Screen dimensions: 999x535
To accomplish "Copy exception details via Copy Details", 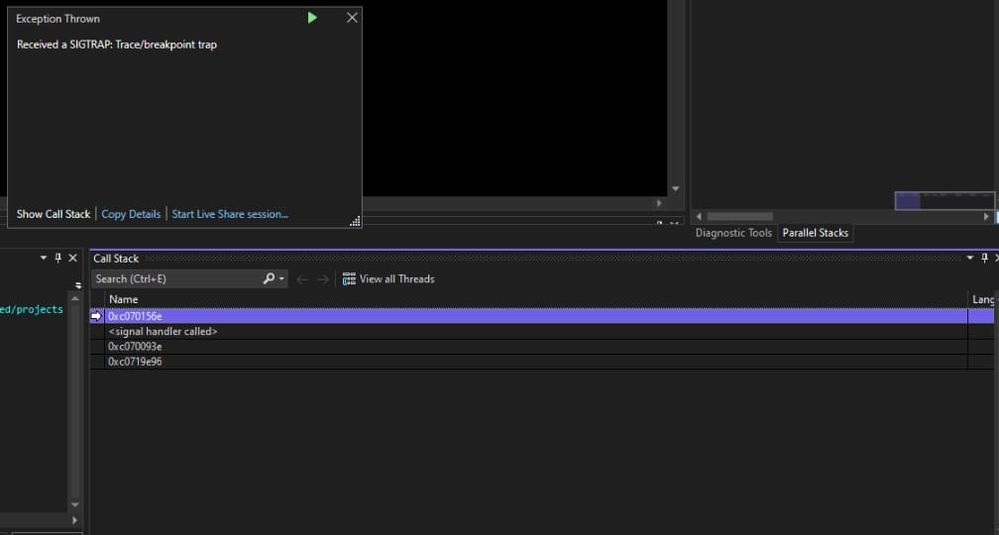I will coord(131,214).
